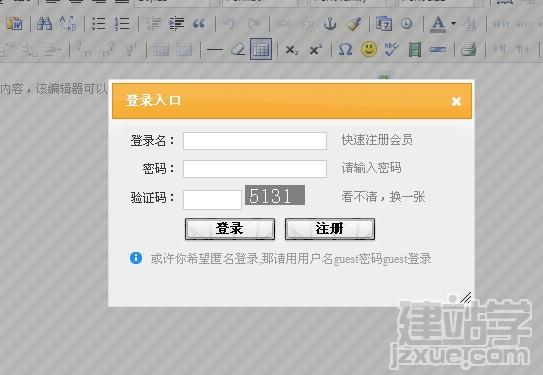Click the blue info icon

coord(136,258)
